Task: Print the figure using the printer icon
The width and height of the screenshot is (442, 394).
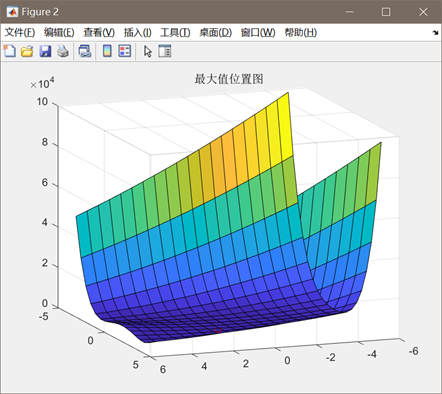Action: click(x=63, y=51)
